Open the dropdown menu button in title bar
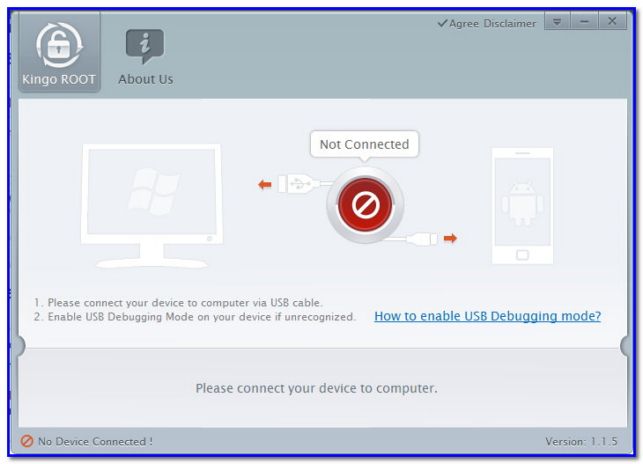Viewport: 643px width, 464px height. coord(556,21)
